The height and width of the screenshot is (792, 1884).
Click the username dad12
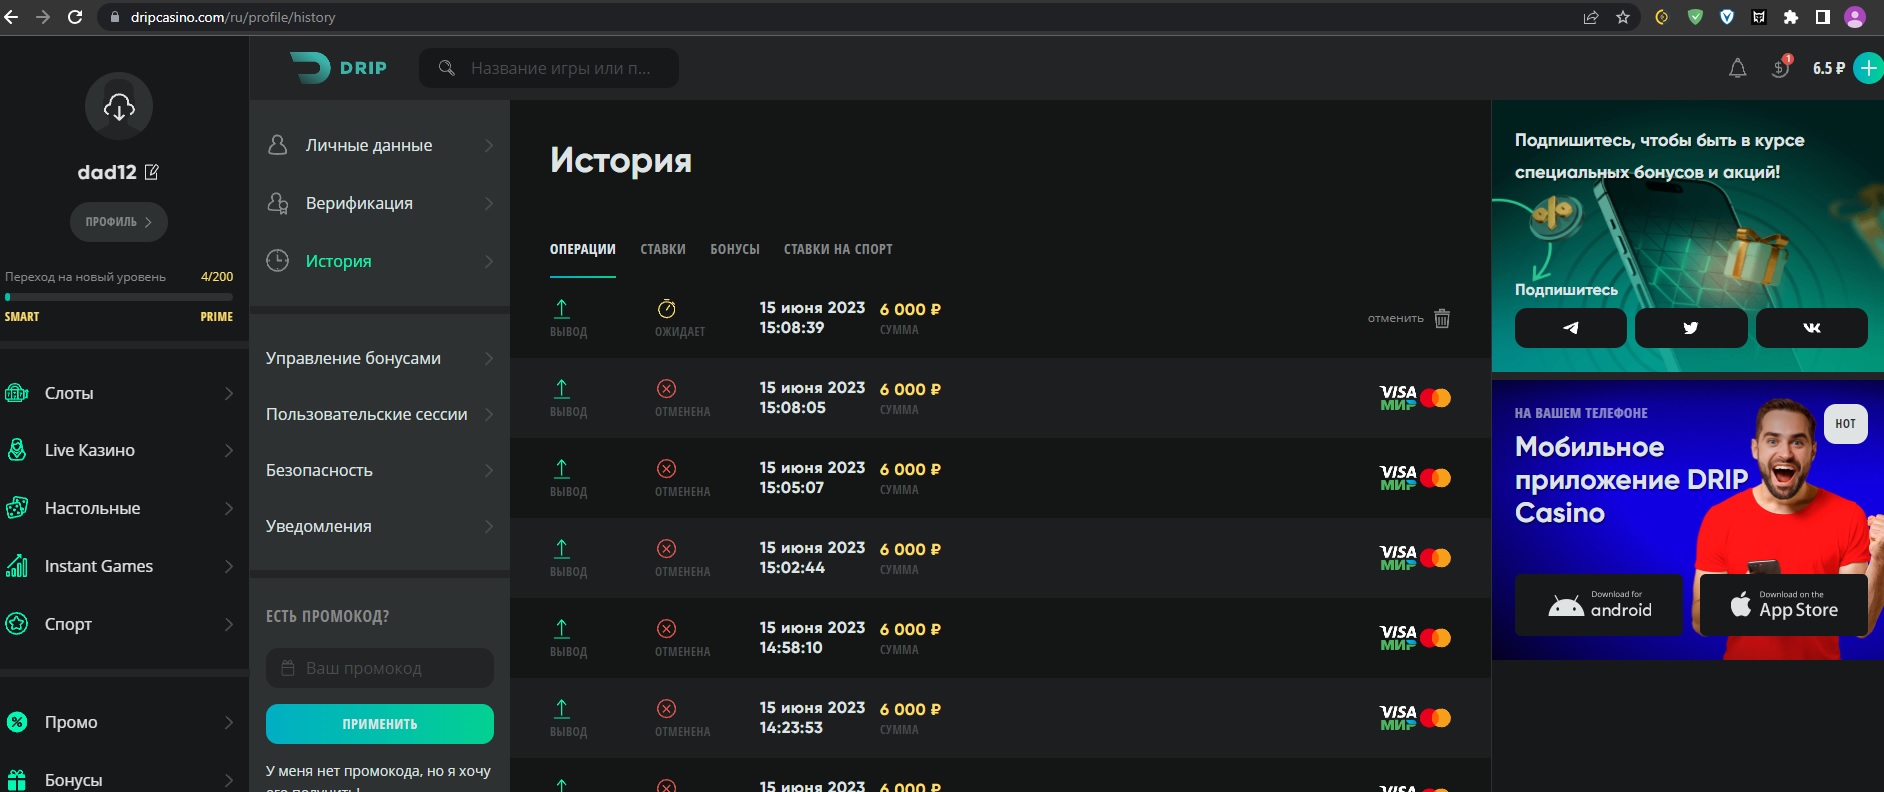[x=107, y=172]
